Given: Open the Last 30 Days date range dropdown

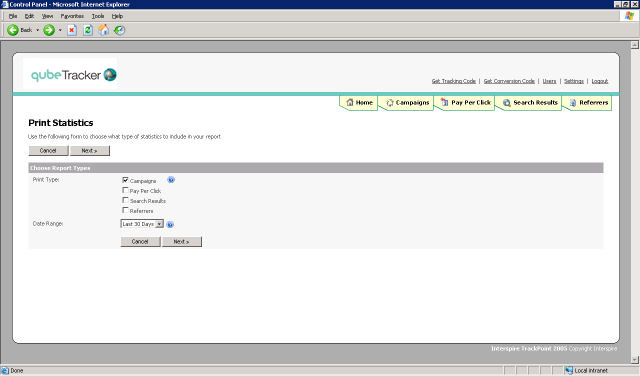Looking at the screenshot, I should point(142,224).
